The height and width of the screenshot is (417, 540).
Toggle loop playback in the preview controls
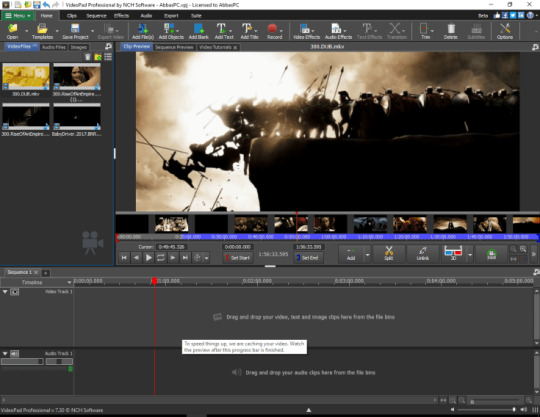(x=160, y=258)
